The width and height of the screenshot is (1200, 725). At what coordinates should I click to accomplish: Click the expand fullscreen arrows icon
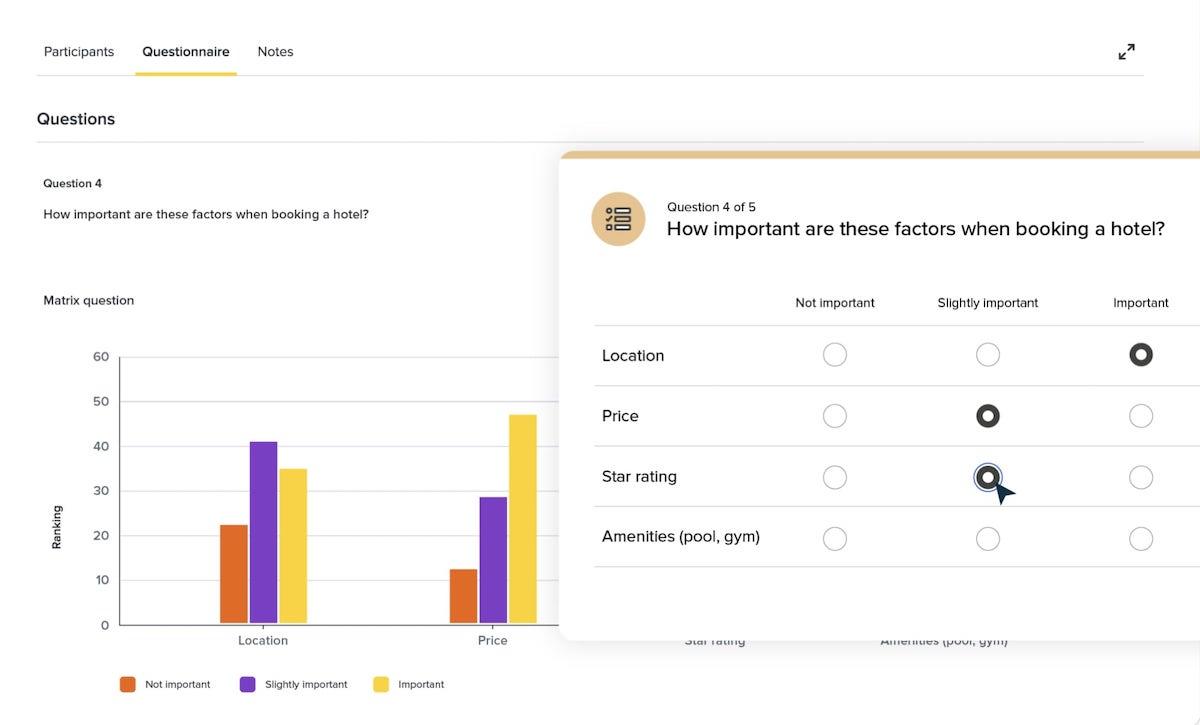(x=1126, y=52)
